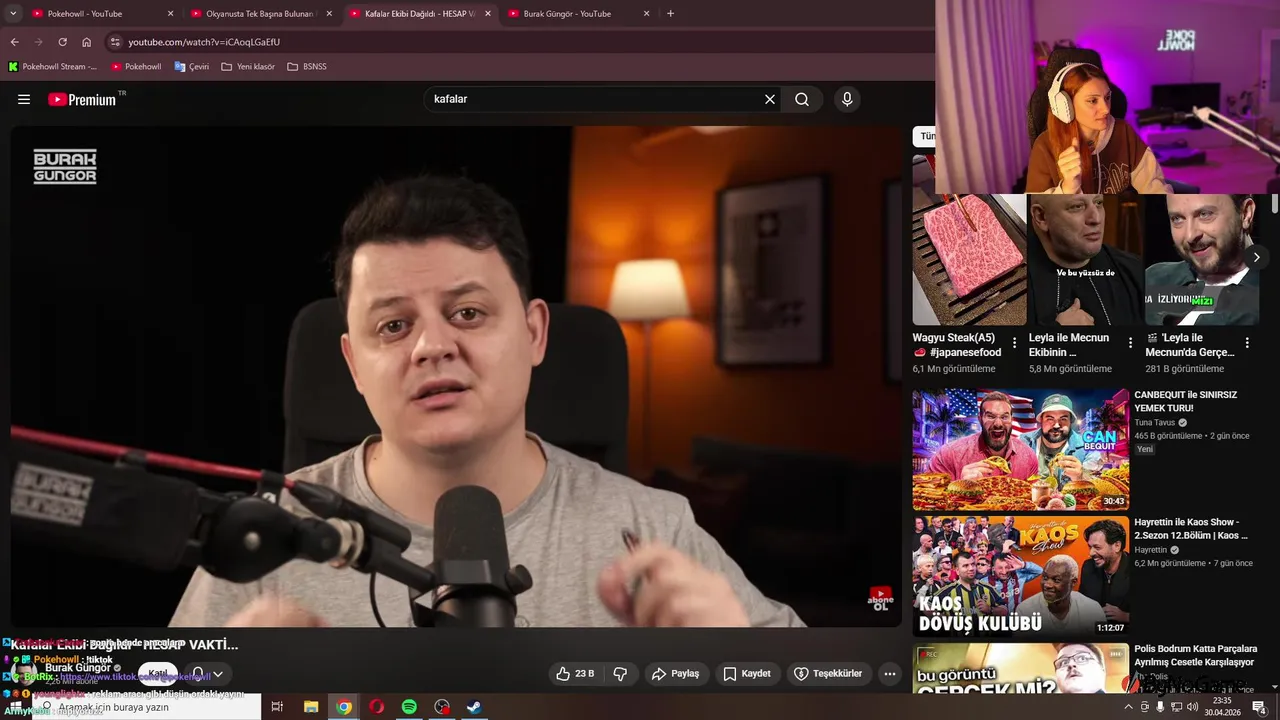Open a new browser tab

coord(670,14)
